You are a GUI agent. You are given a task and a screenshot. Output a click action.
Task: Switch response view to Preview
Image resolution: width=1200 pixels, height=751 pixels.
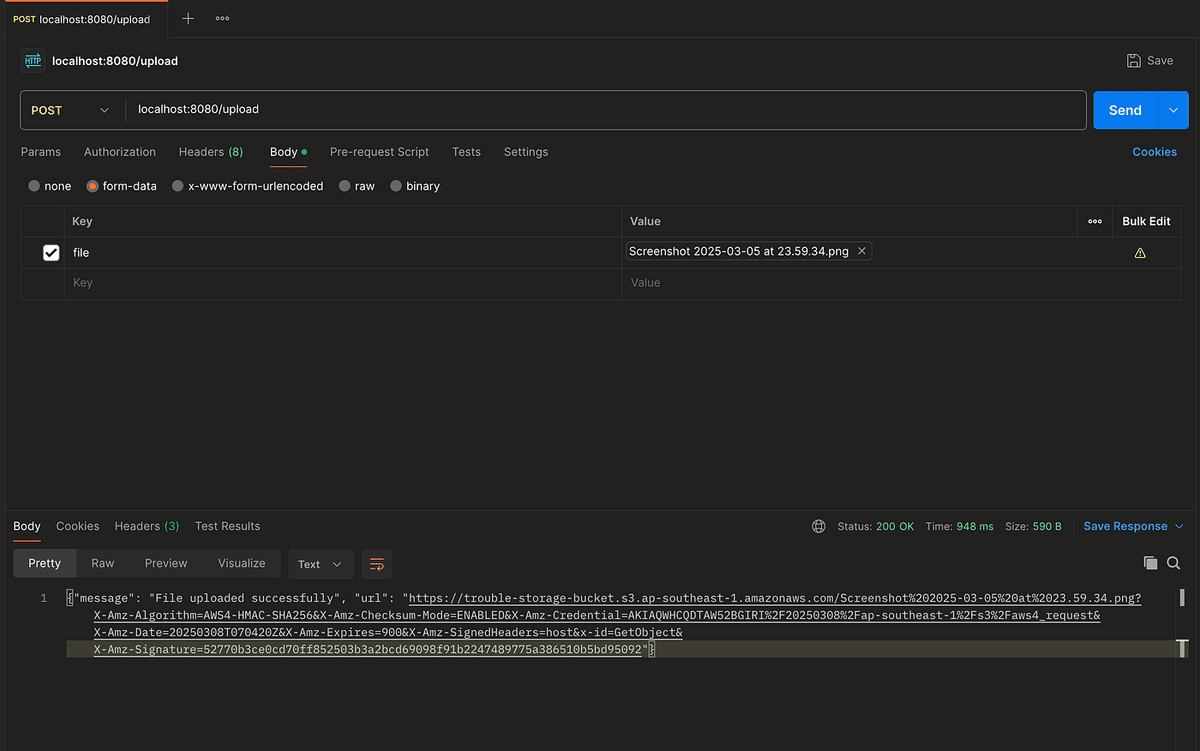coord(166,563)
